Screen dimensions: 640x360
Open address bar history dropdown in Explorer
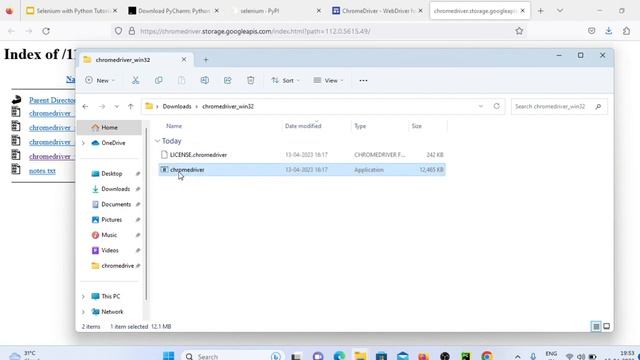tap(480, 106)
